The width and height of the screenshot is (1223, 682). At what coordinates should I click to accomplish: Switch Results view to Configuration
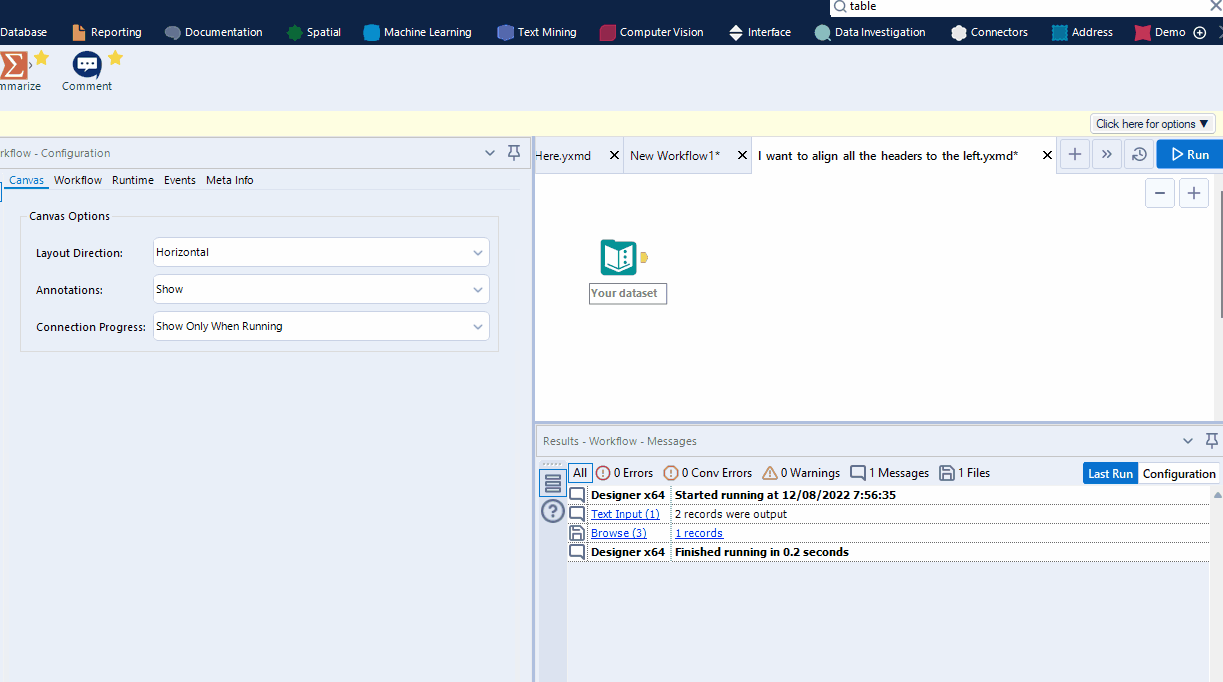click(x=1179, y=473)
